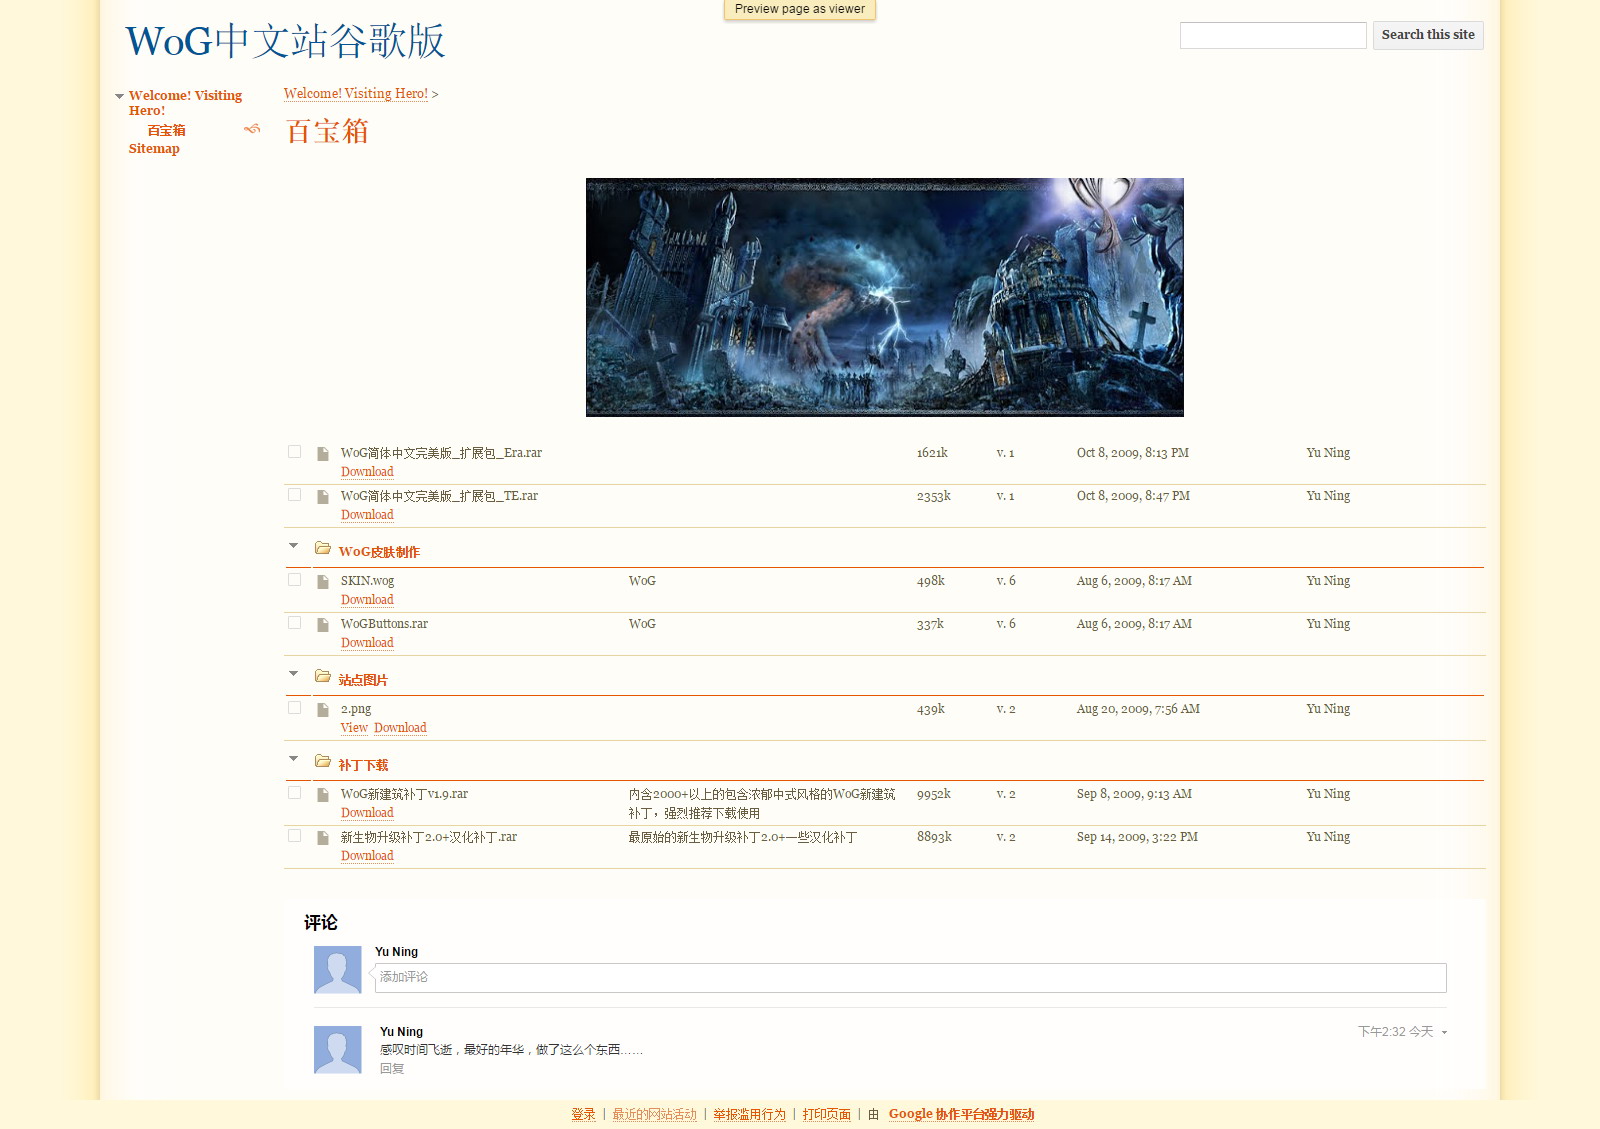Click the site search text field

(1273, 35)
